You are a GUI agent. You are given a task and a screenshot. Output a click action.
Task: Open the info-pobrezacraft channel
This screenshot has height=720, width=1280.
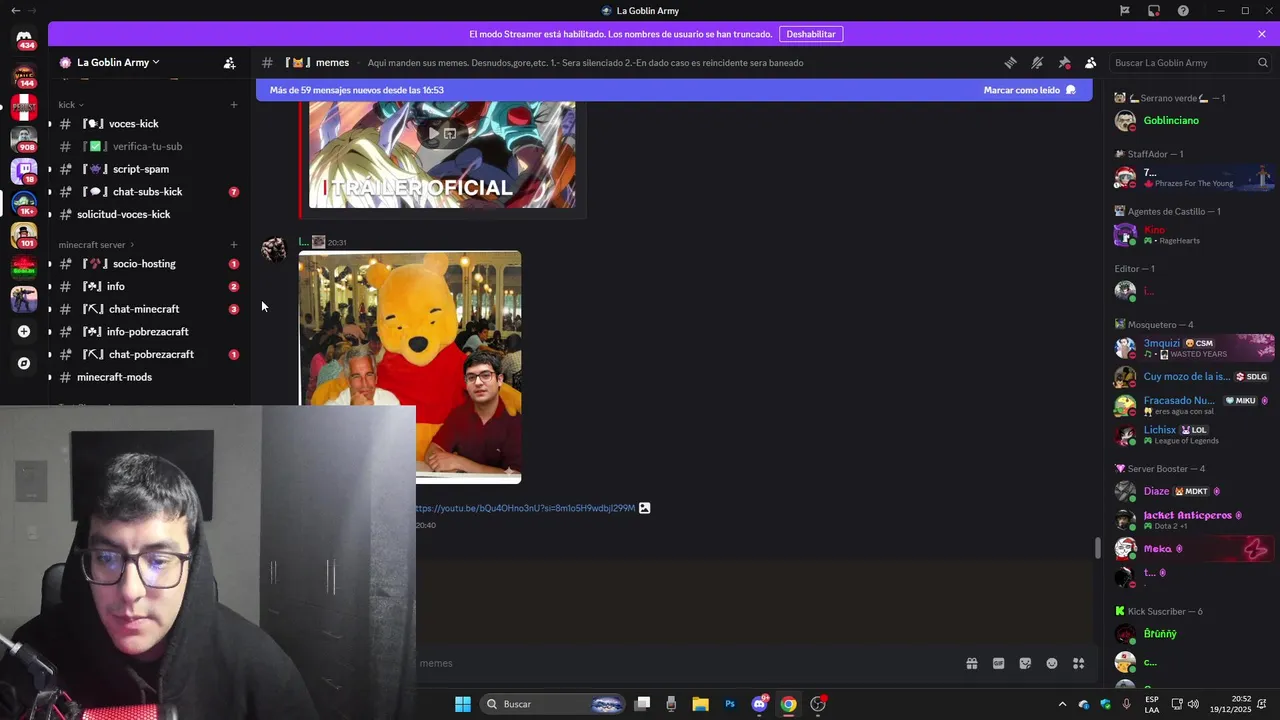tap(147, 332)
